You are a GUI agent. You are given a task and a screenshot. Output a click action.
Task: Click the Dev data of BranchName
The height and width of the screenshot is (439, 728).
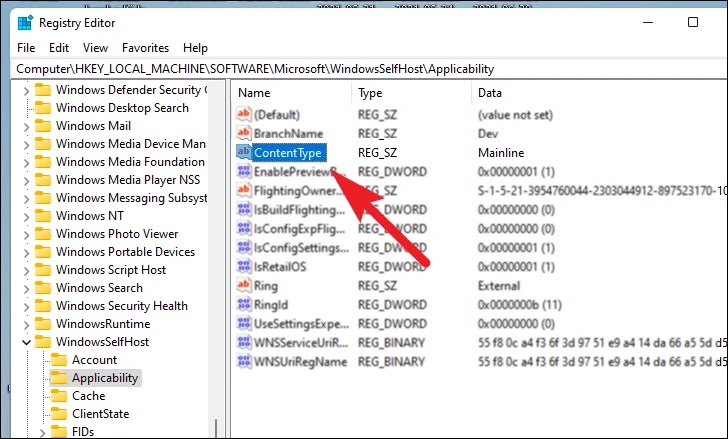pos(488,134)
